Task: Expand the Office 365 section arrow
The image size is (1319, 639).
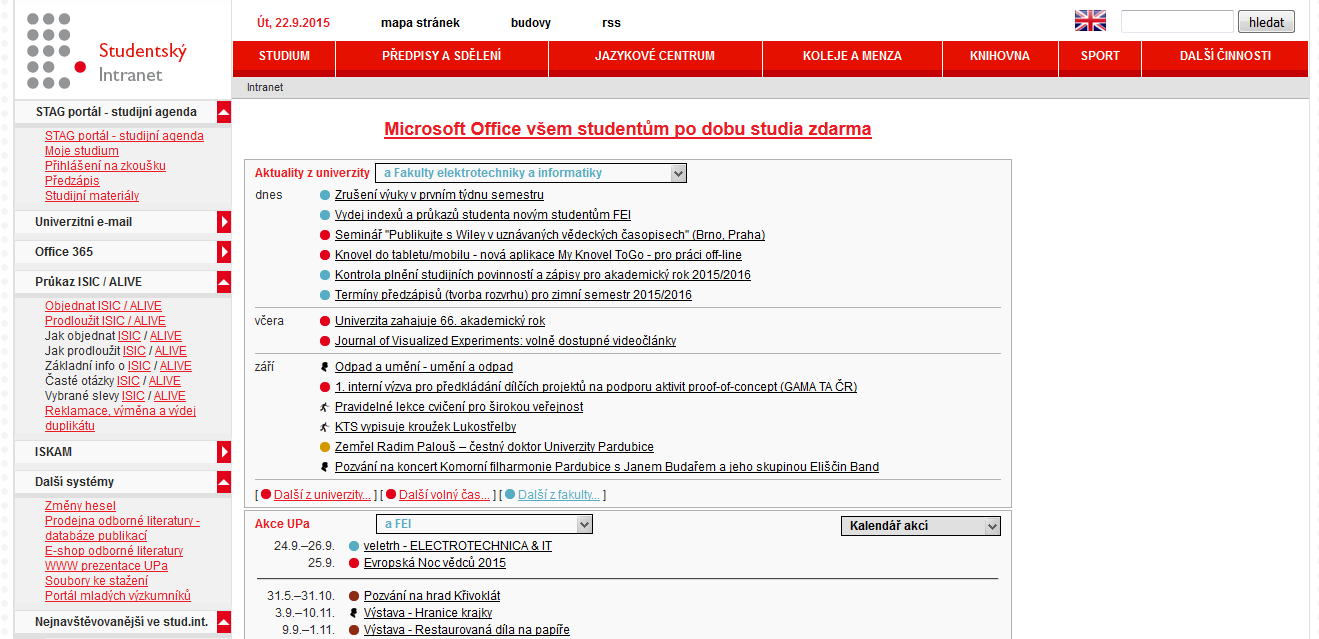Action: point(224,252)
